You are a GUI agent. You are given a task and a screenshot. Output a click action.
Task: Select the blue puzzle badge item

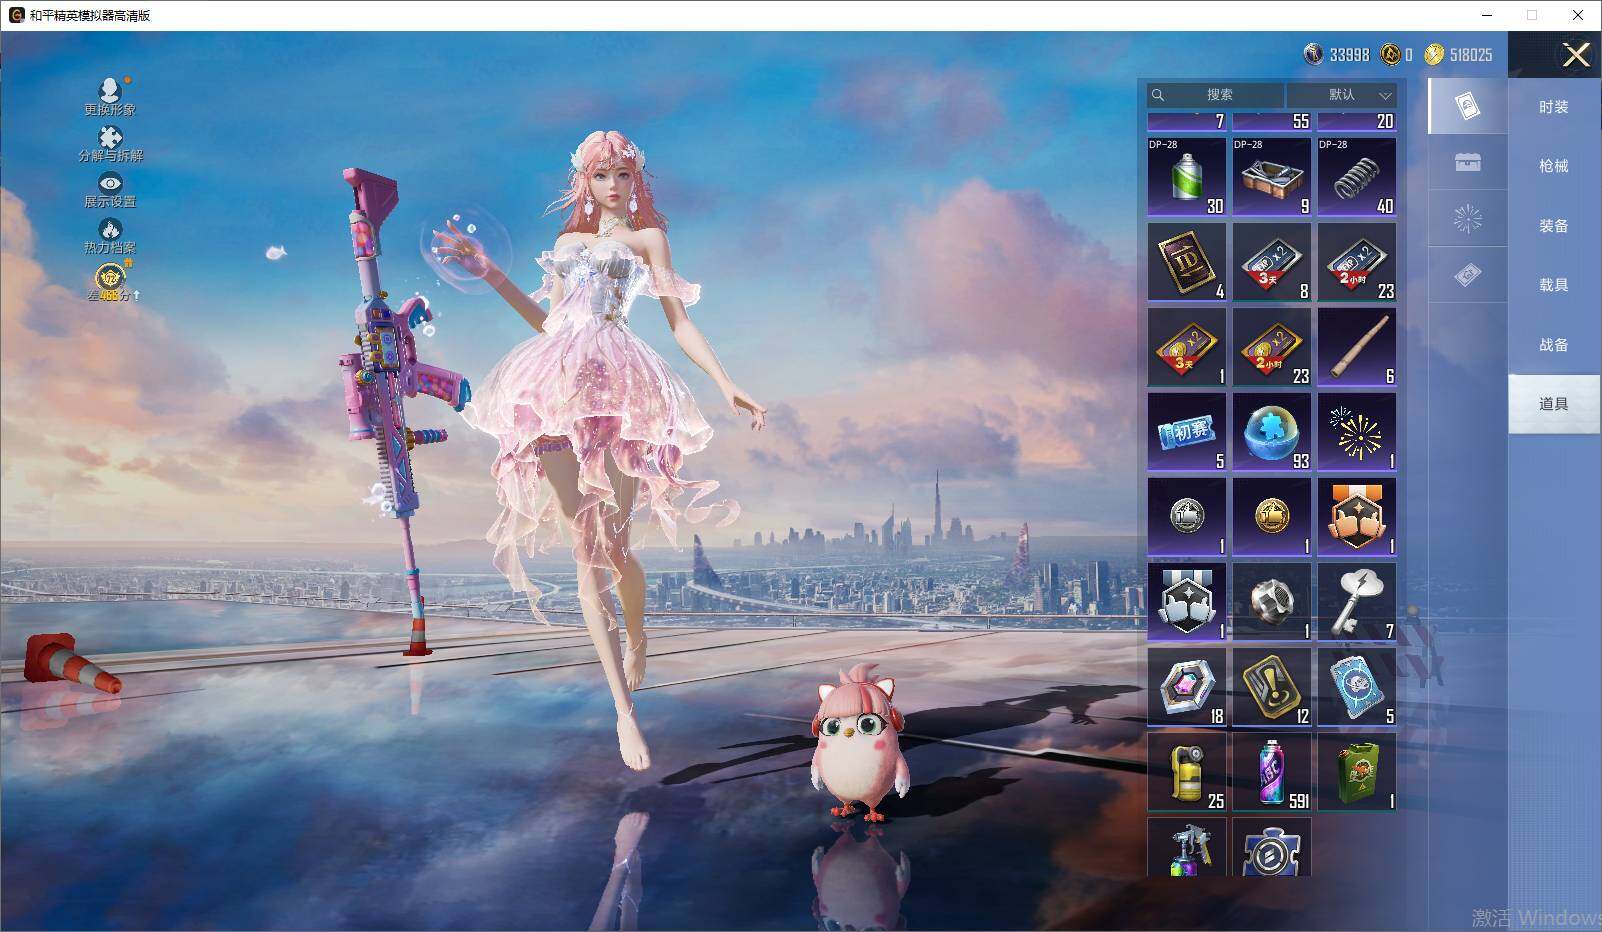(x=1272, y=847)
